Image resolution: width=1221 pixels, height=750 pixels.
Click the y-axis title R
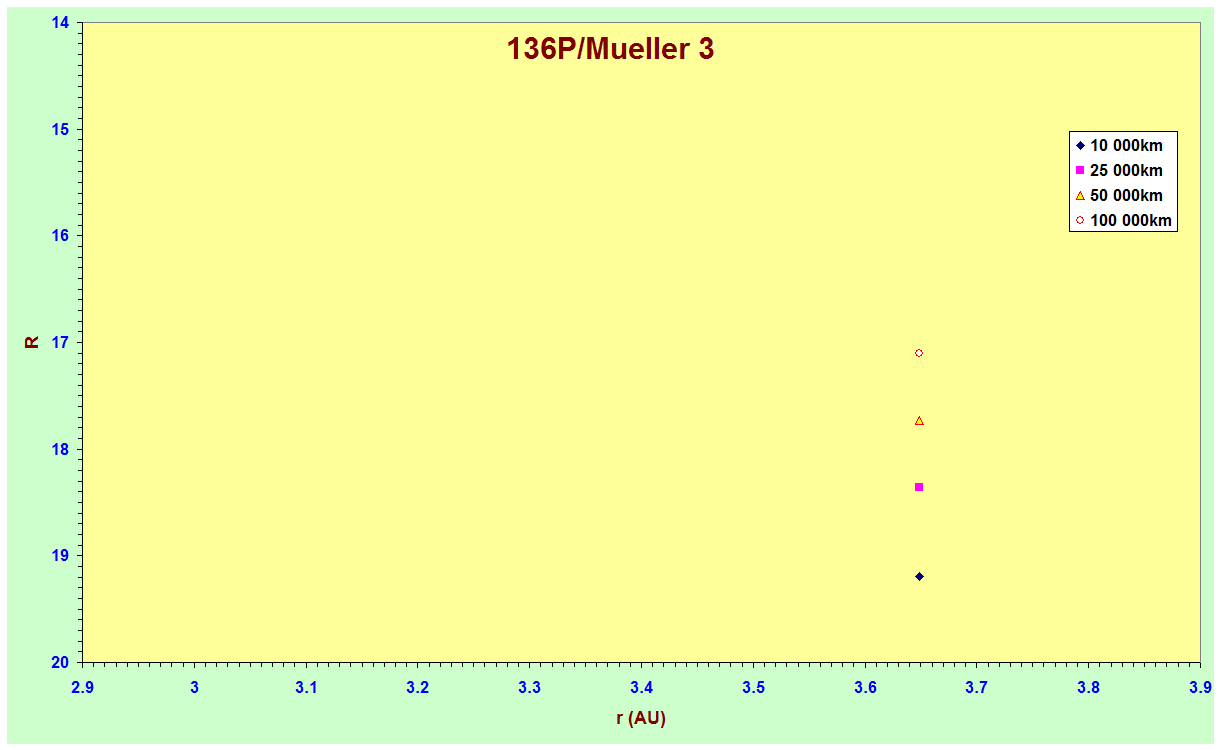32,342
